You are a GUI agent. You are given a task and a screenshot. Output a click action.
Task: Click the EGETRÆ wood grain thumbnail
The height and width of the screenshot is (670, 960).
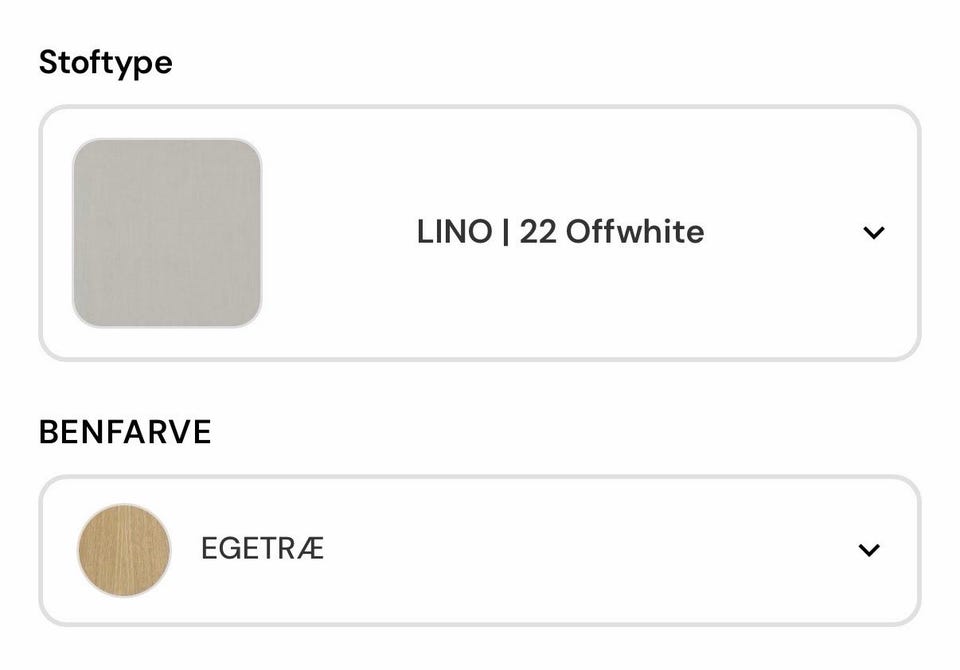pyautogui.click(x=124, y=550)
